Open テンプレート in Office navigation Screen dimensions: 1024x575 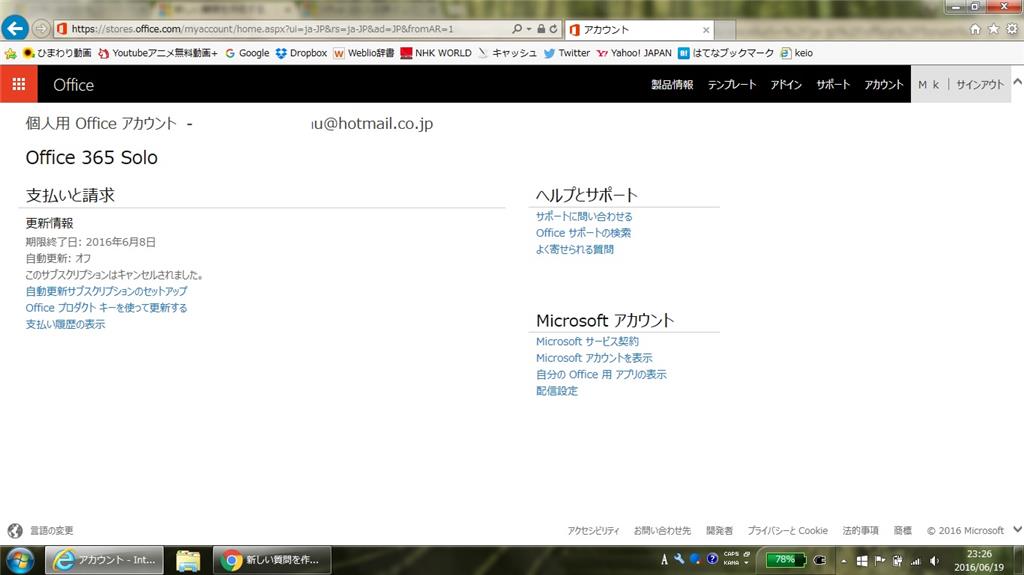731,84
